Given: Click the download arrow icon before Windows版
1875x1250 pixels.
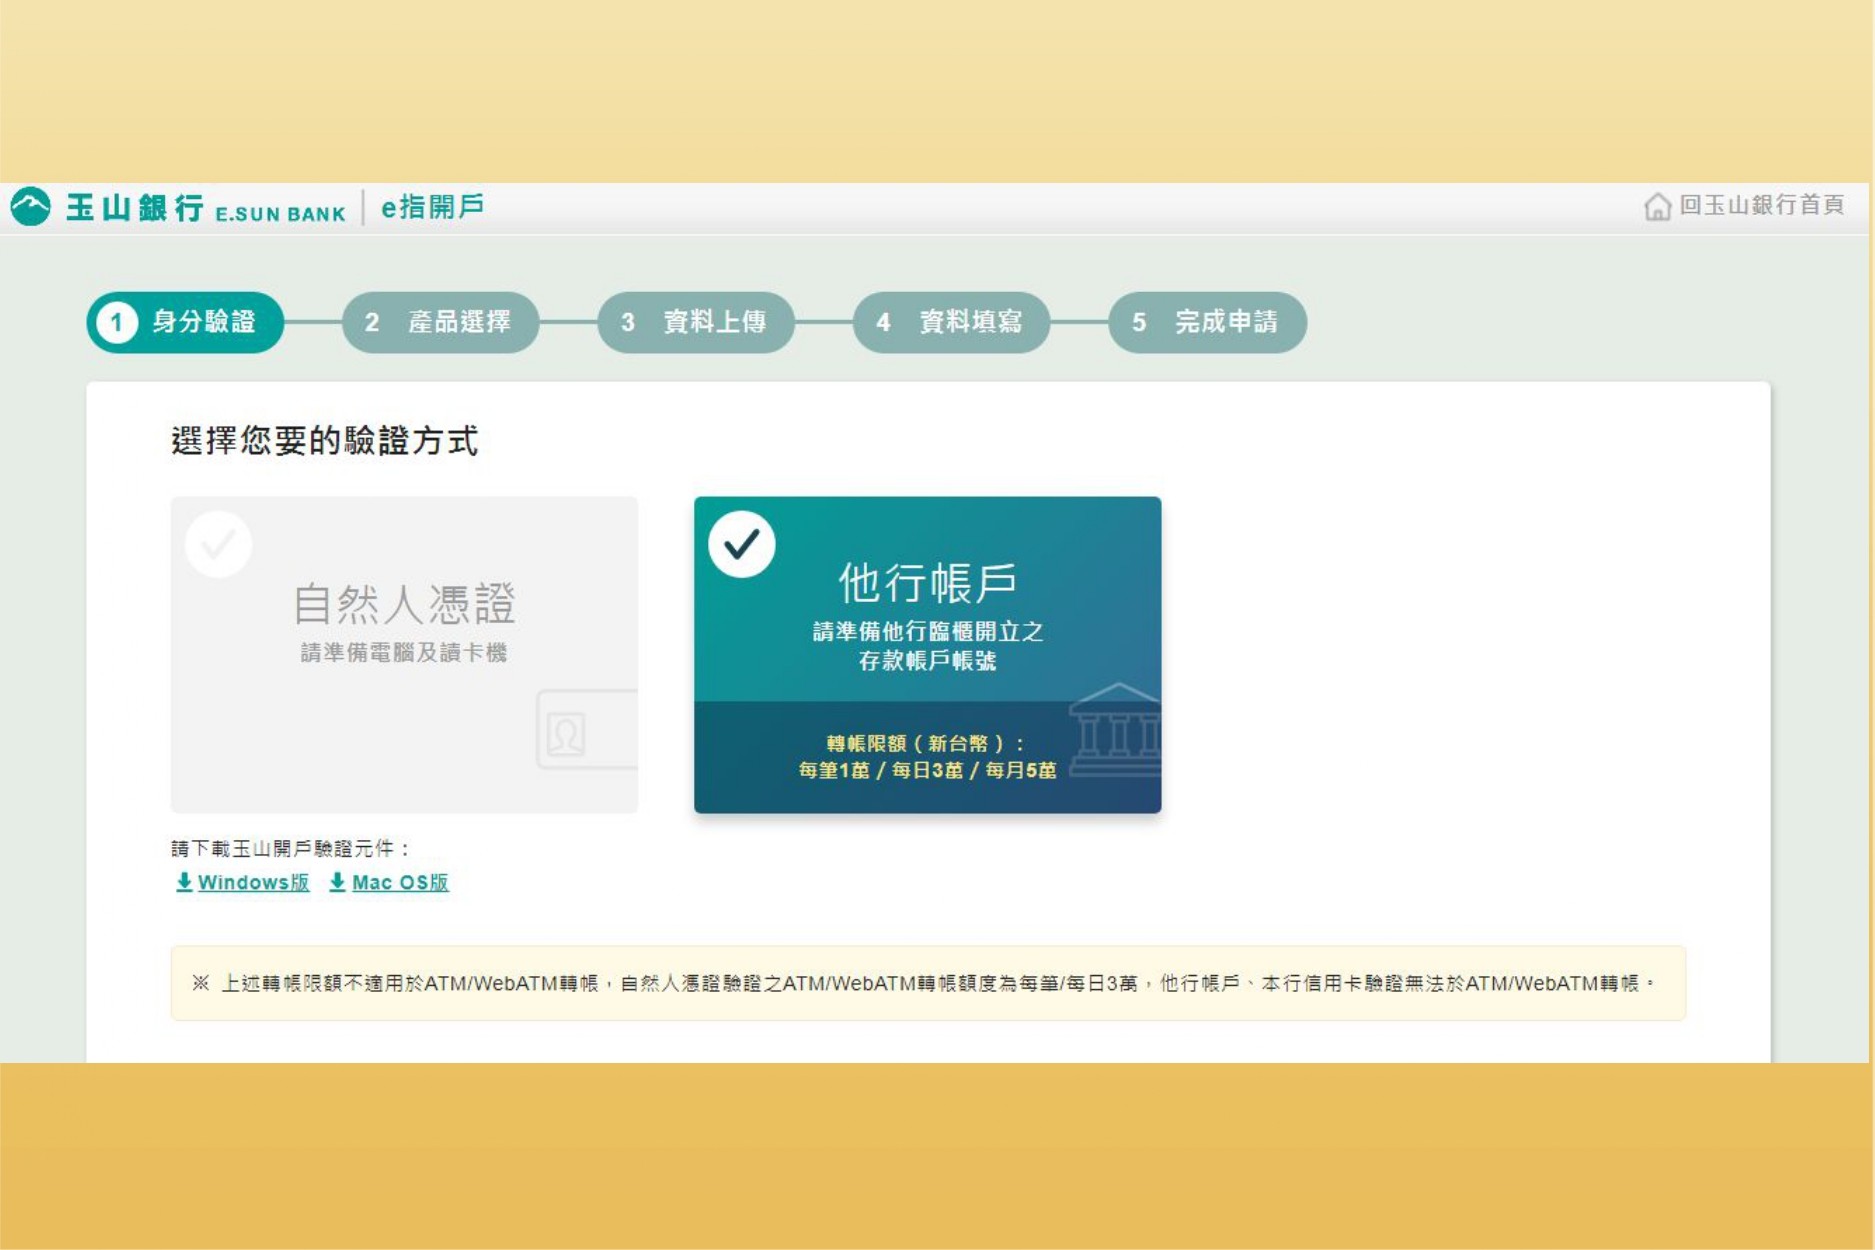Looking at the screenshot, I should pos(183,883).
